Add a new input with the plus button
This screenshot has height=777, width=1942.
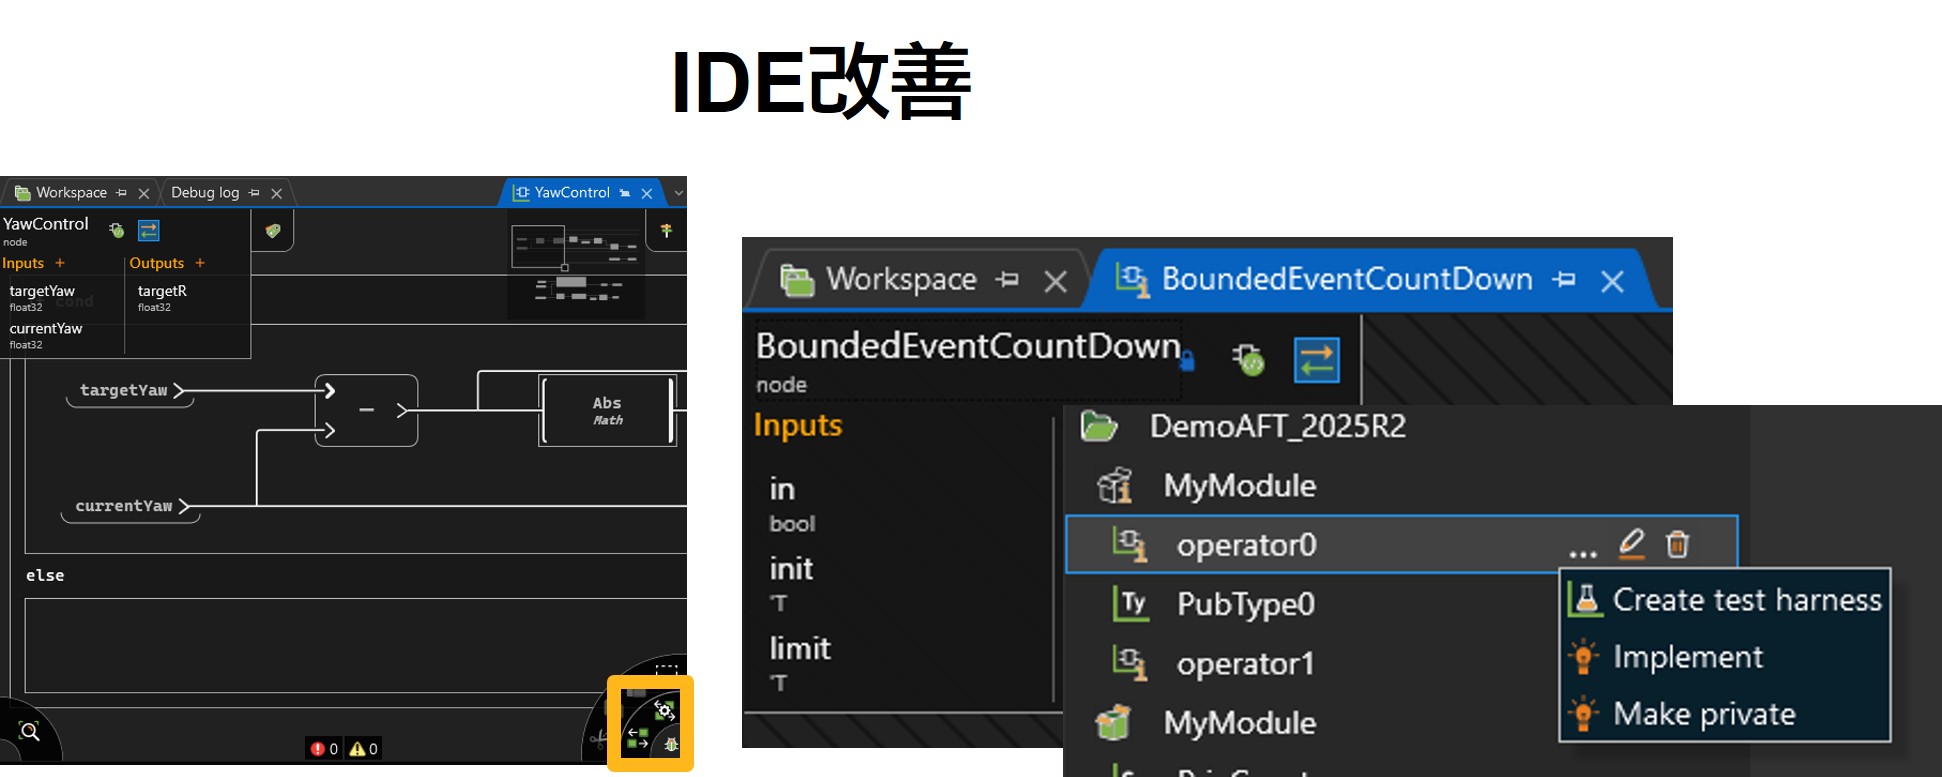(x=60, y=263)
